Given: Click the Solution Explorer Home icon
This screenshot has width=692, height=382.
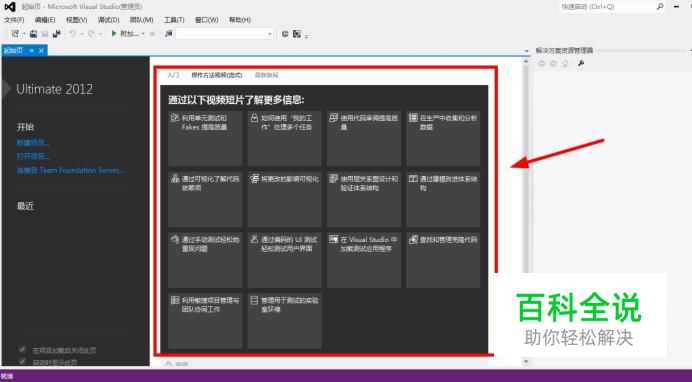Looking at the screenshot, I should click(x=565, y=64).
